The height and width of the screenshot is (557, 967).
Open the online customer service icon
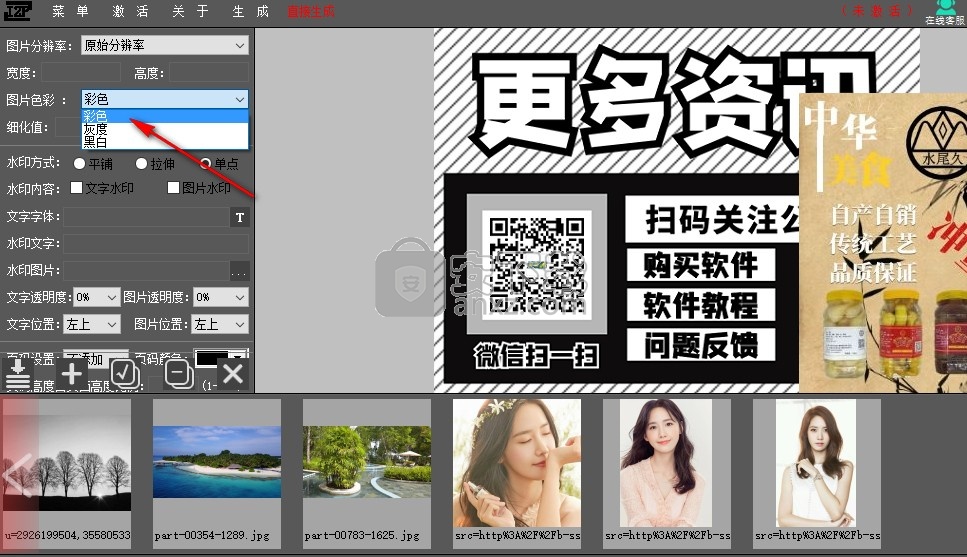tap(945, 12)
